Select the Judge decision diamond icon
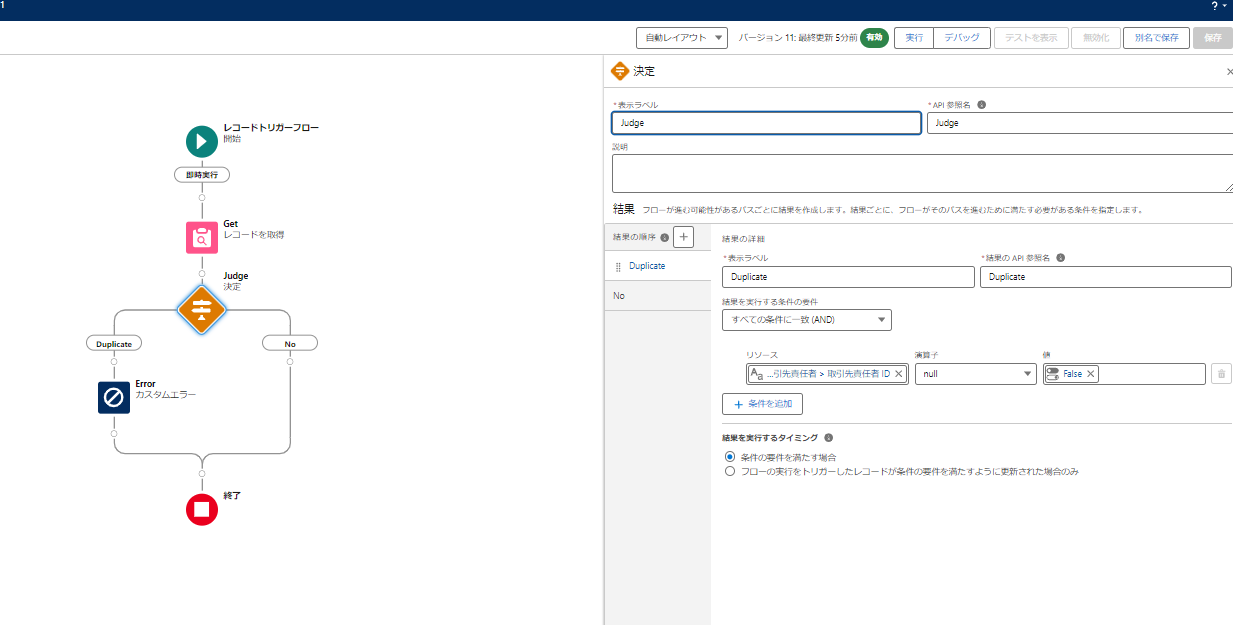The width and height of the screenshot is (1233, 625). (202, 308)
